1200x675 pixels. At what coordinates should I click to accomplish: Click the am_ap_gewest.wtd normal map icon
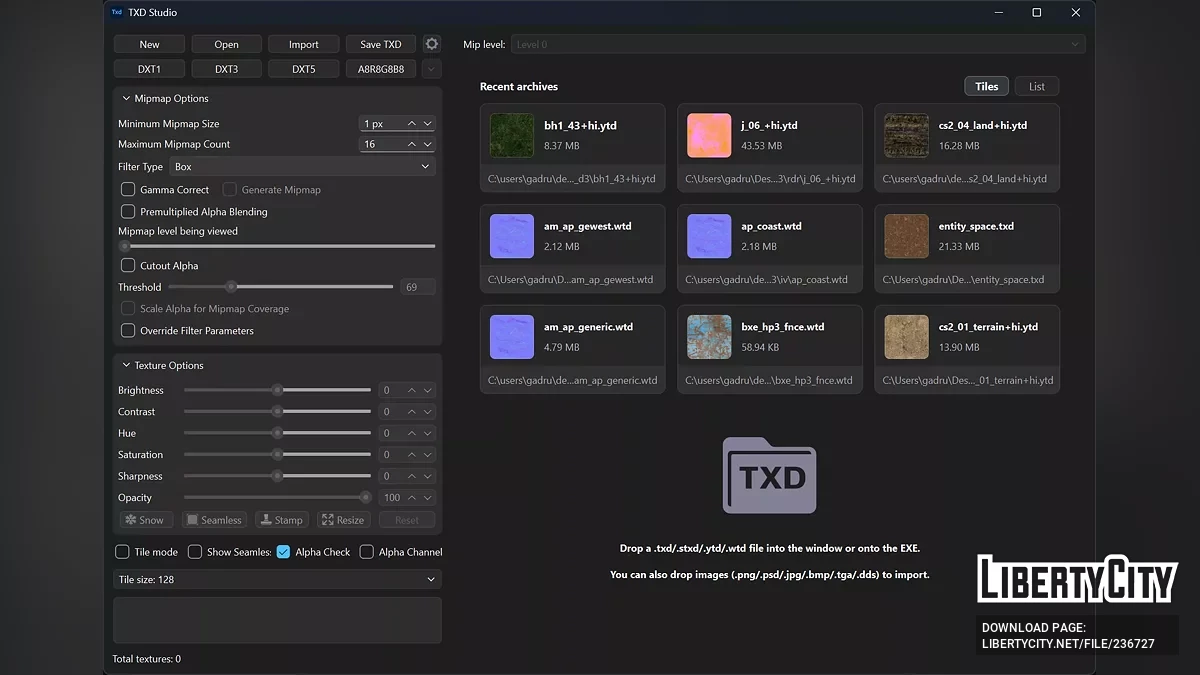click(512, 236)
